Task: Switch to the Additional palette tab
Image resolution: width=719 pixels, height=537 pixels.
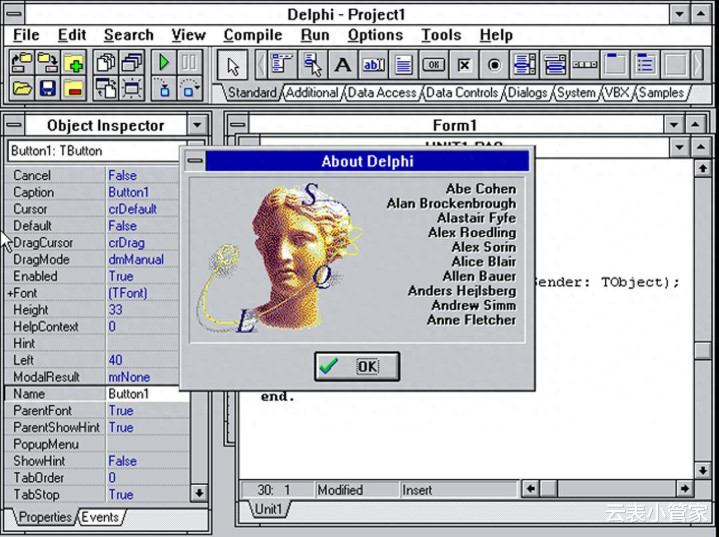Action: point(312,93)
